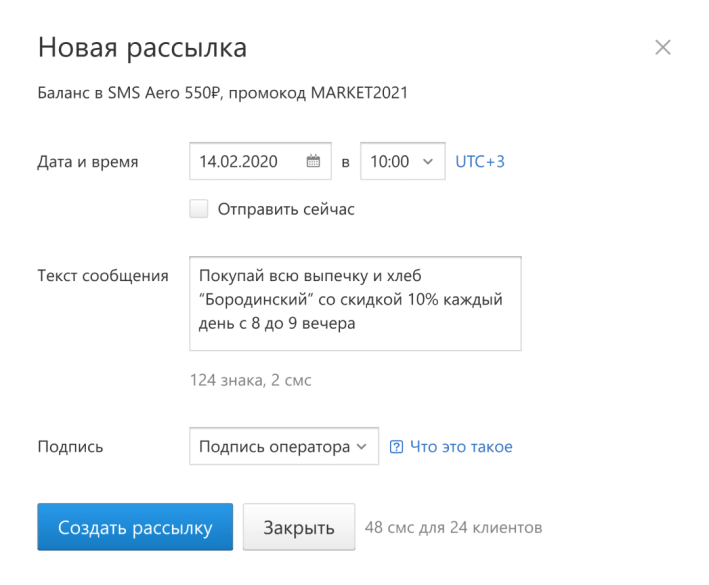Close the Новая рассылка dialog with X
The image size is (709, 585).
click(662, 47)
